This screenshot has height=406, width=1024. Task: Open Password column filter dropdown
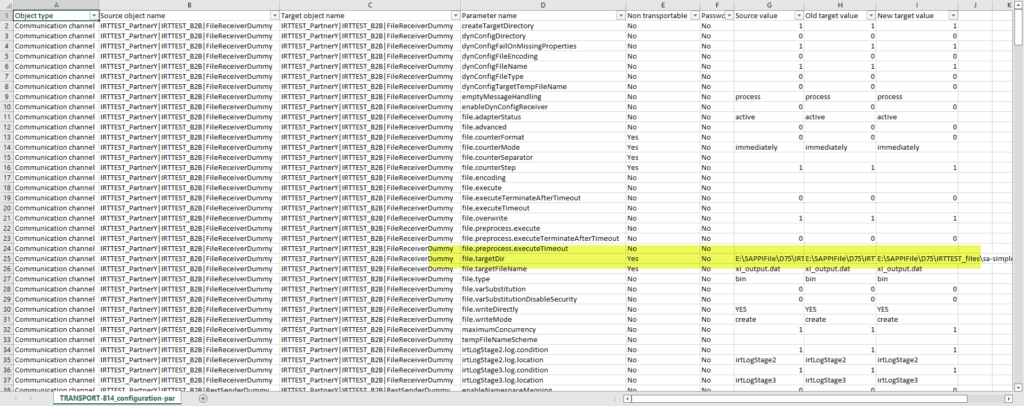729,15
